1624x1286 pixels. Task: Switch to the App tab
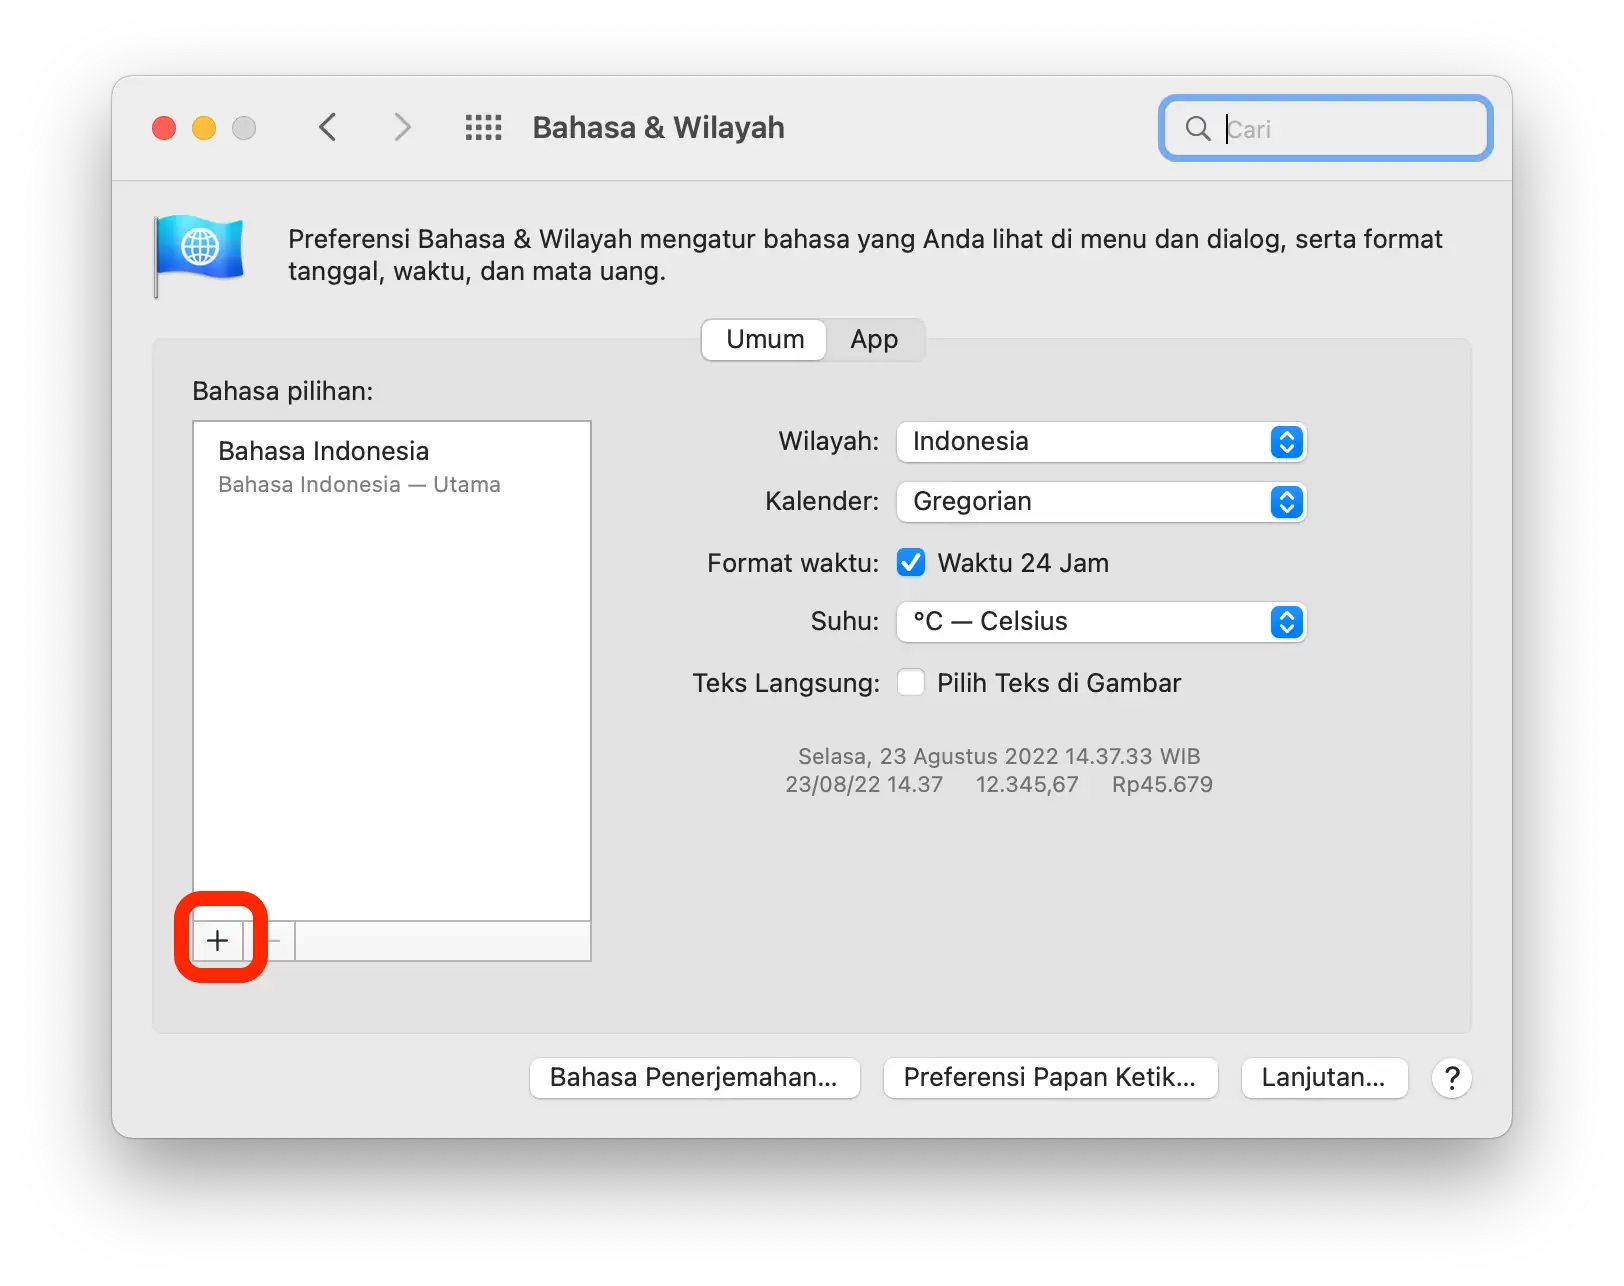click(x=873, y=339)
